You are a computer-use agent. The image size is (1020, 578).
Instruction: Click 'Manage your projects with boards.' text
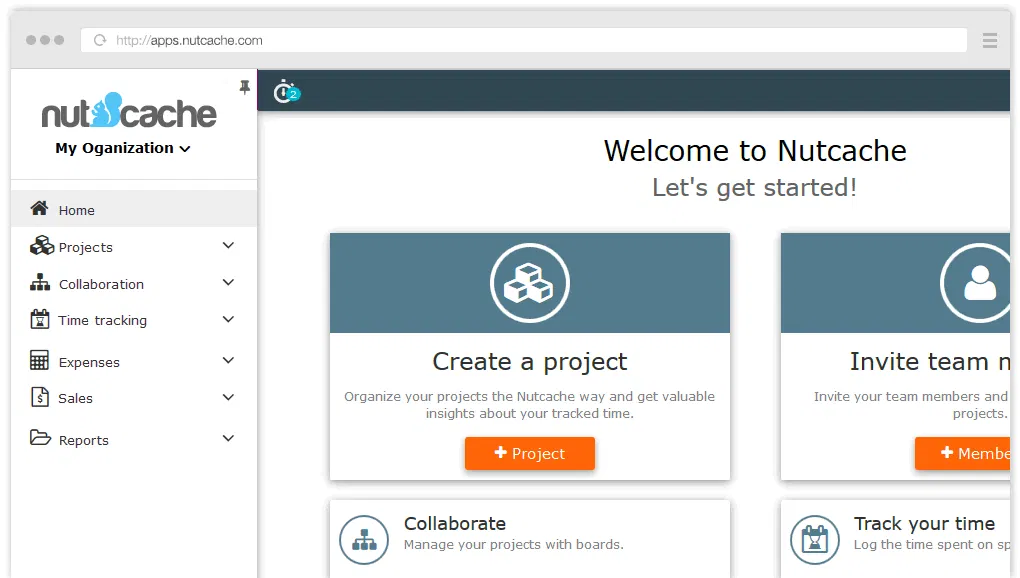point(513,544)
